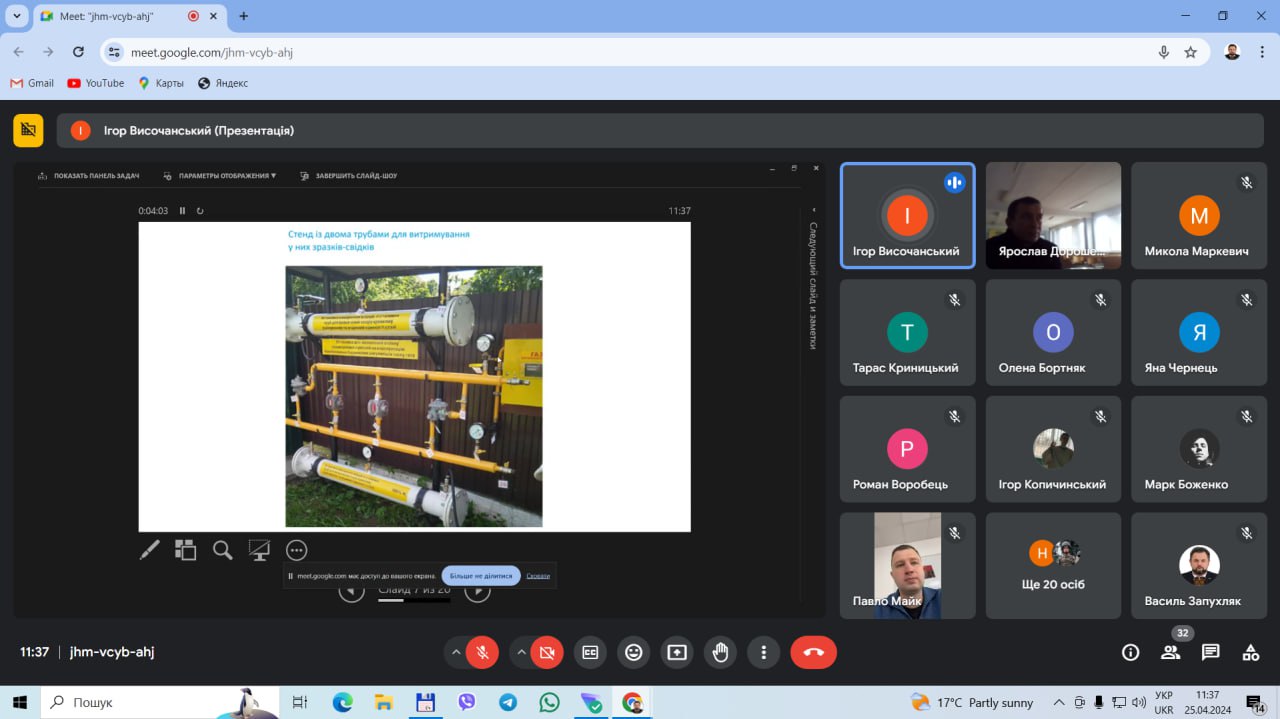Click the red leave call button
1280x719 pixels.
tap(813, 652)
